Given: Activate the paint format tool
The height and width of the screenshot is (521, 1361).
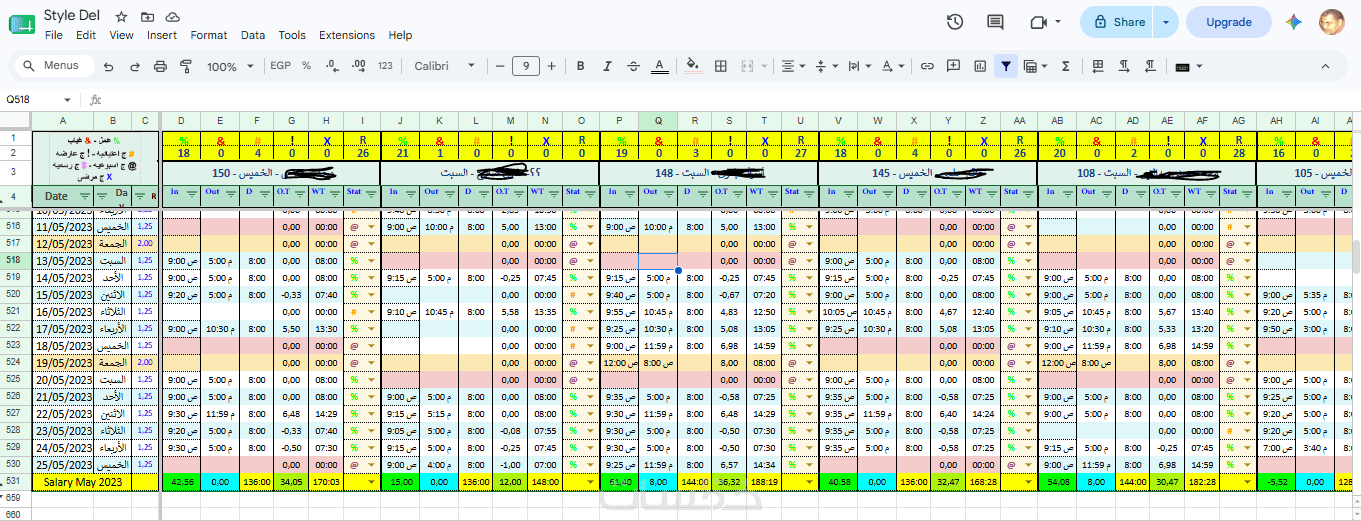Looking at the screenshot, I should [x=185, y=66].
